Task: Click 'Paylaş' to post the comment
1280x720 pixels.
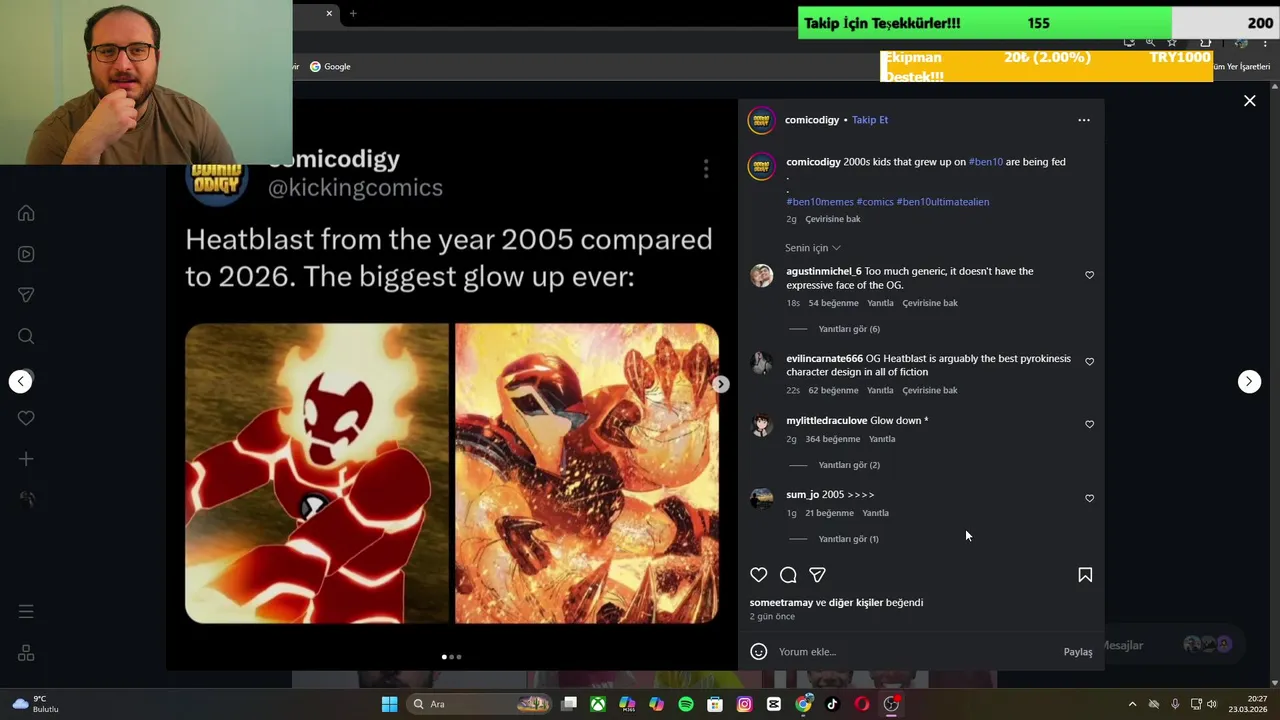Action: click(x=1078, y=652)
